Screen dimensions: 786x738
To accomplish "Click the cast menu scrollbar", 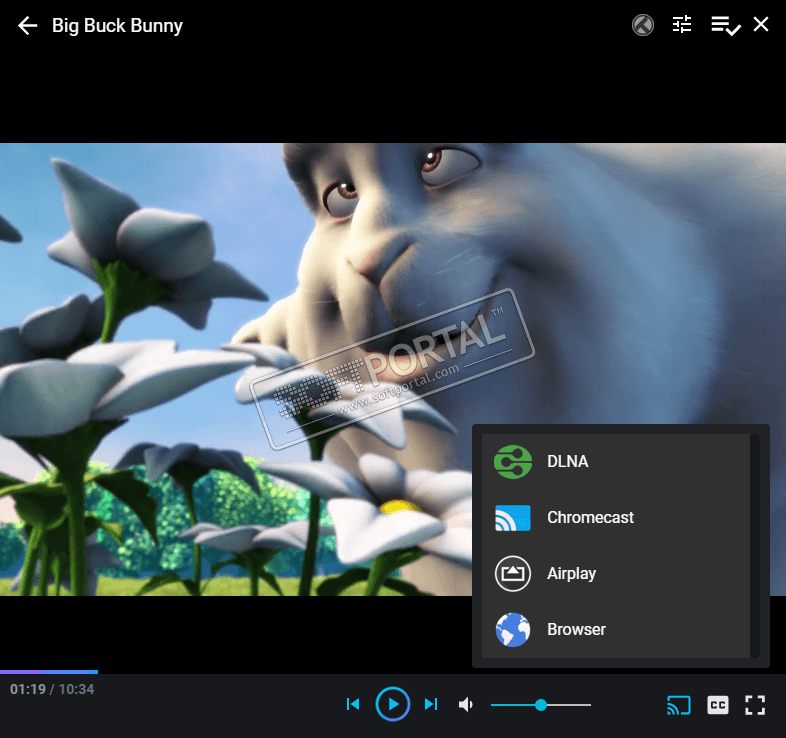I will click(755, 546).
